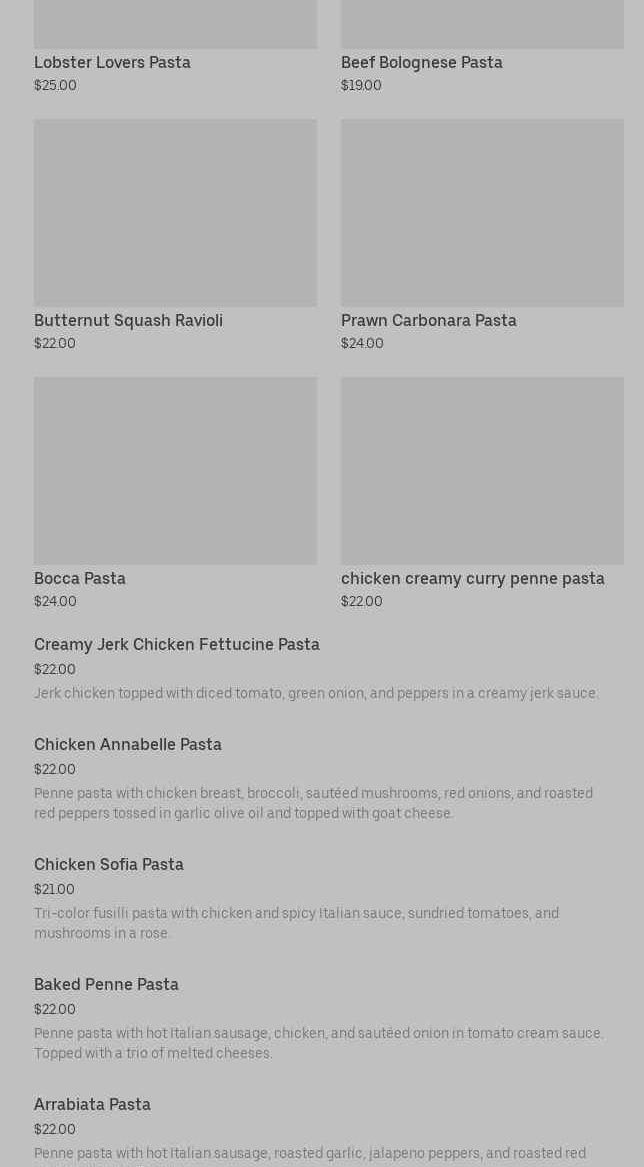
Task: Click the Lobster Lovers Pasta image
Action: pyautogui.click(x=175, y=24)
